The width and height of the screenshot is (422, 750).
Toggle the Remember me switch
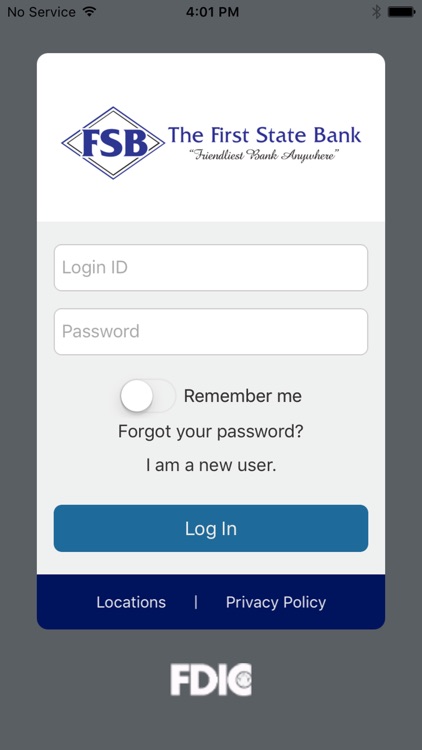click(x=147, y=396)
